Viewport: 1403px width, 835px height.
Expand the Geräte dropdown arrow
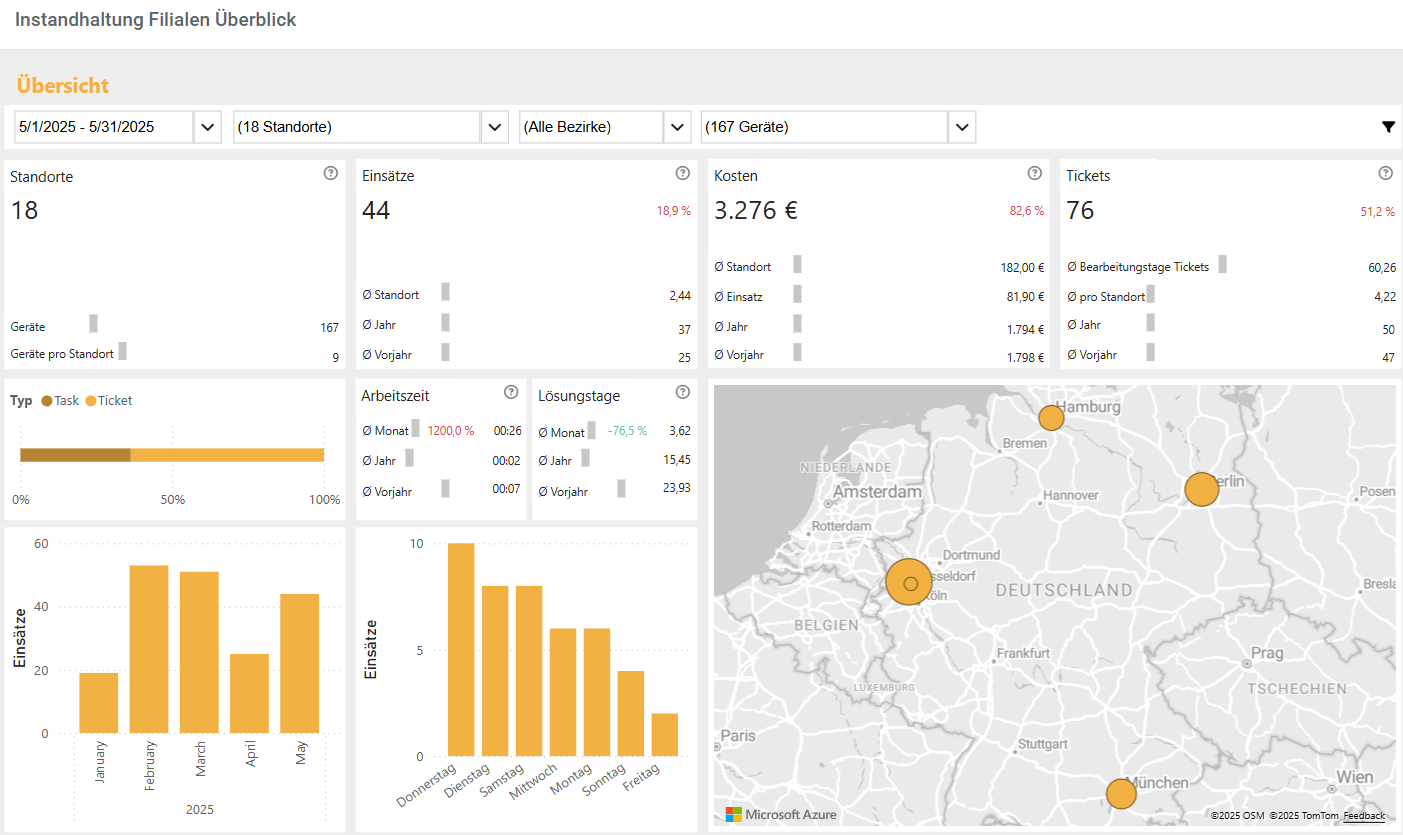[962, 127]
